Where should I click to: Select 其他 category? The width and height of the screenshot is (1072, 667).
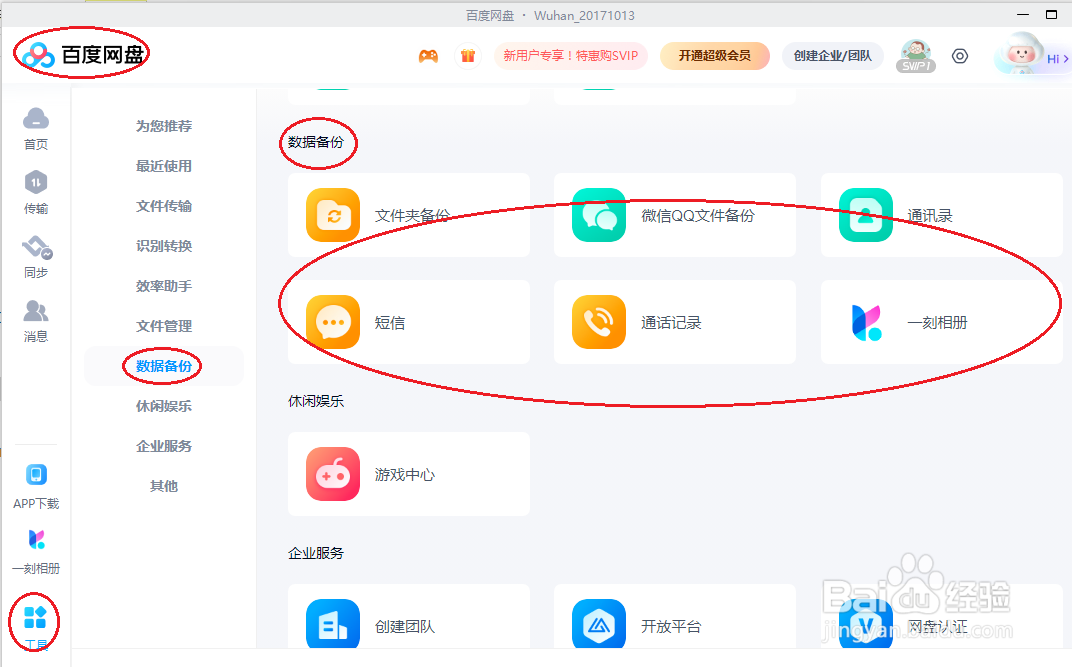click(164, 486)
